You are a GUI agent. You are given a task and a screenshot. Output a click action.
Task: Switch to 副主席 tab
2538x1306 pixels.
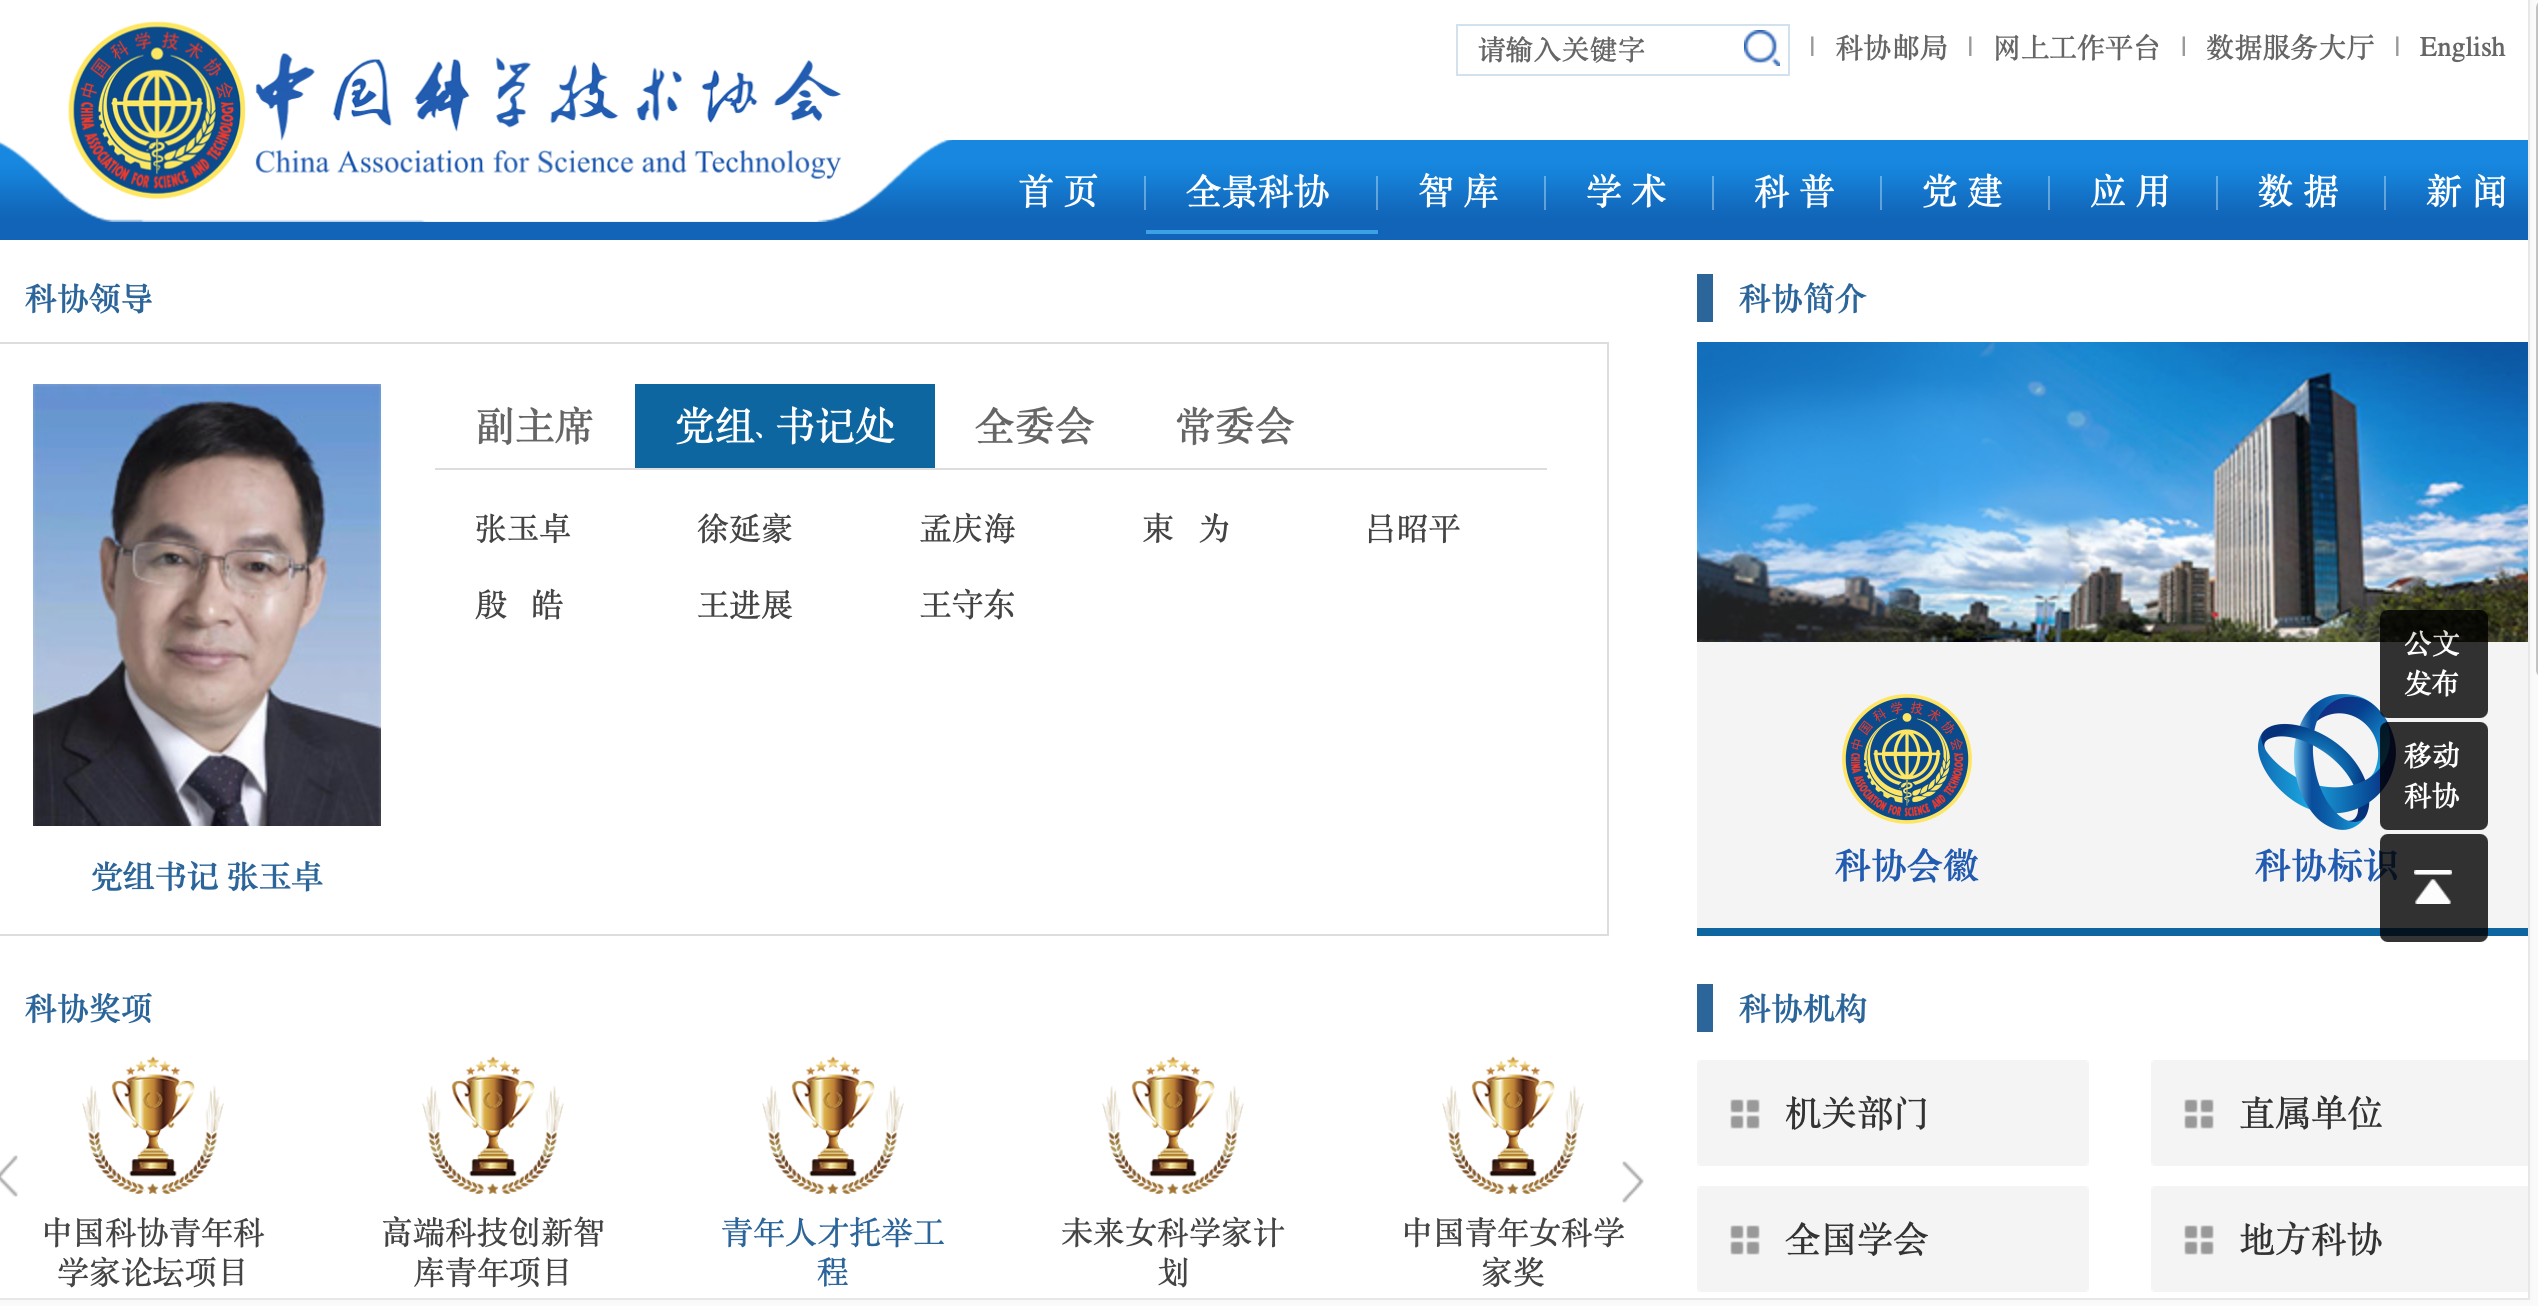tap(535, 426)
